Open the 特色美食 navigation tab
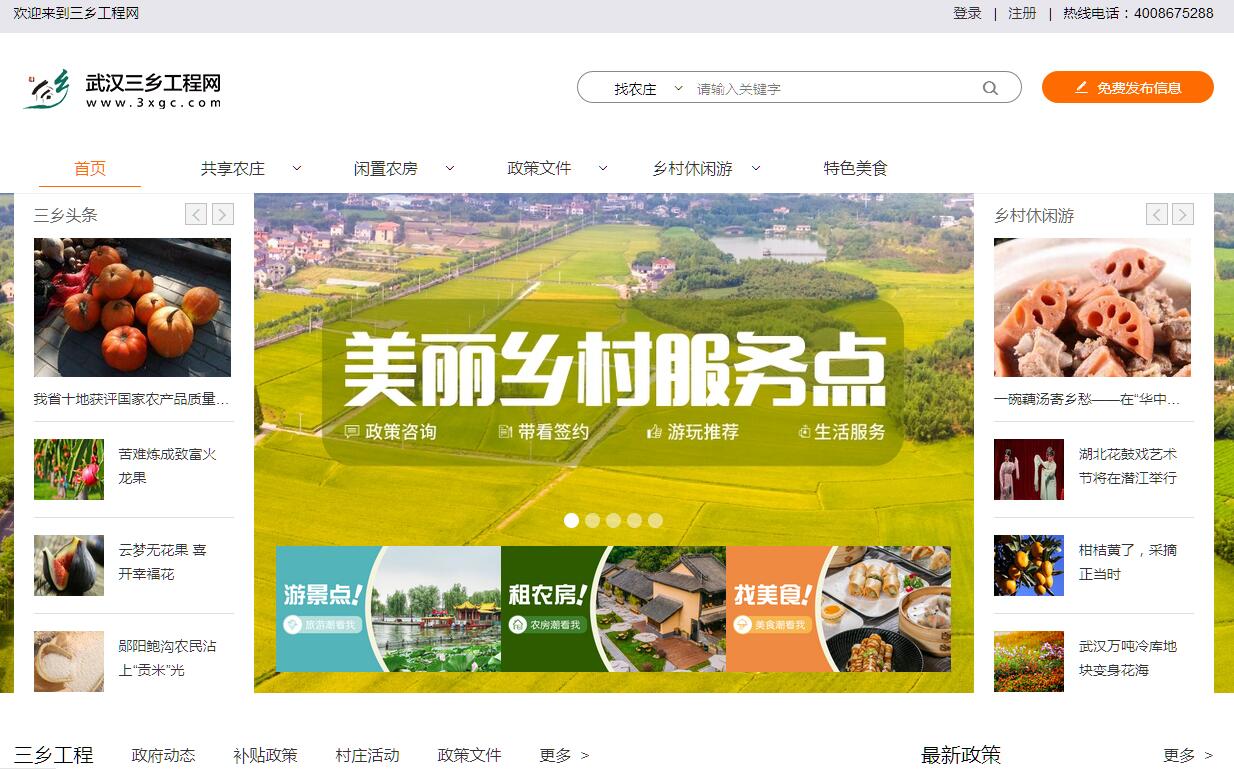This screenshot has width=1234, height=769. [855, 168]
